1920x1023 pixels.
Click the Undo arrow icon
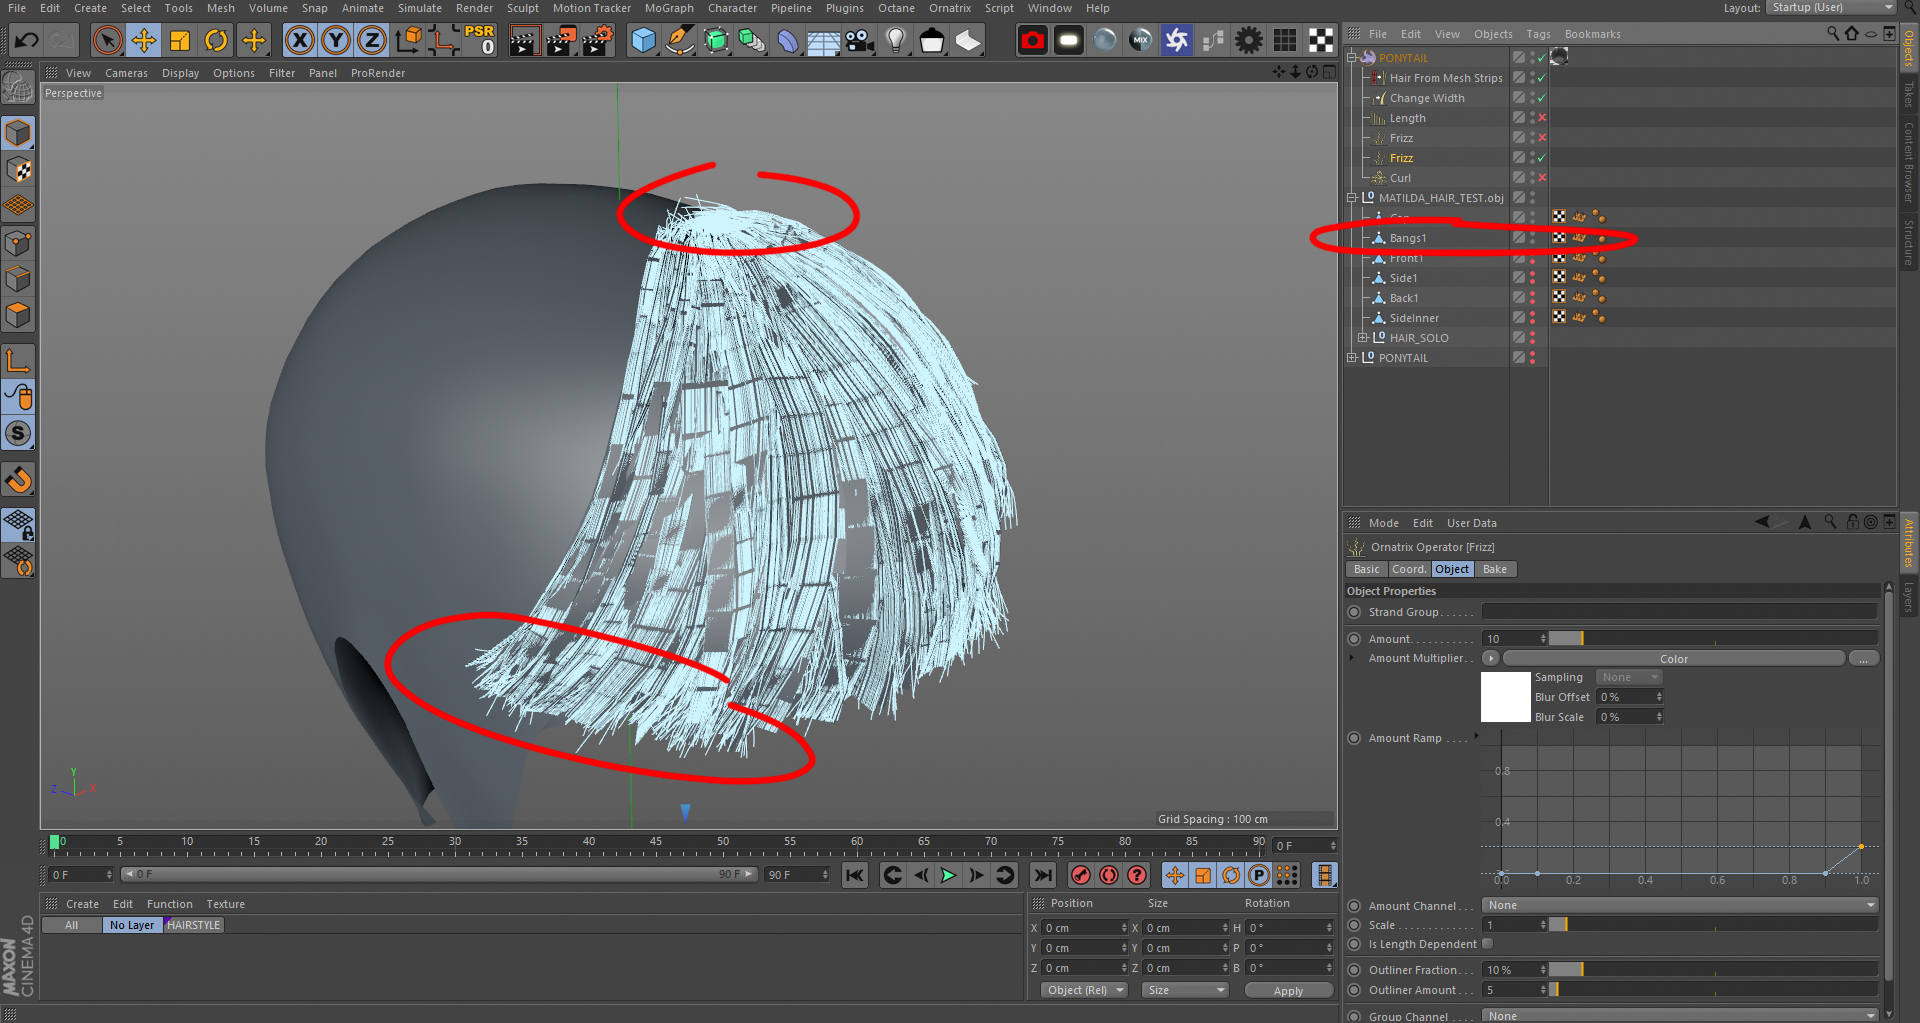pos(27,41)
